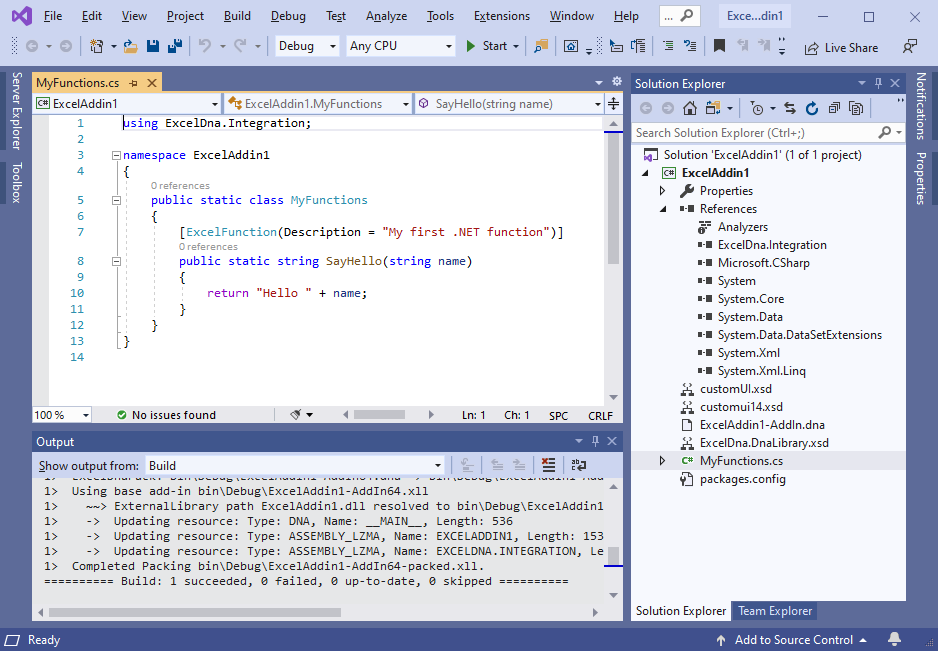Viewport: 938px width, 651px height.
Task: Click the Undo arrow icon
Action: point(205,46)
